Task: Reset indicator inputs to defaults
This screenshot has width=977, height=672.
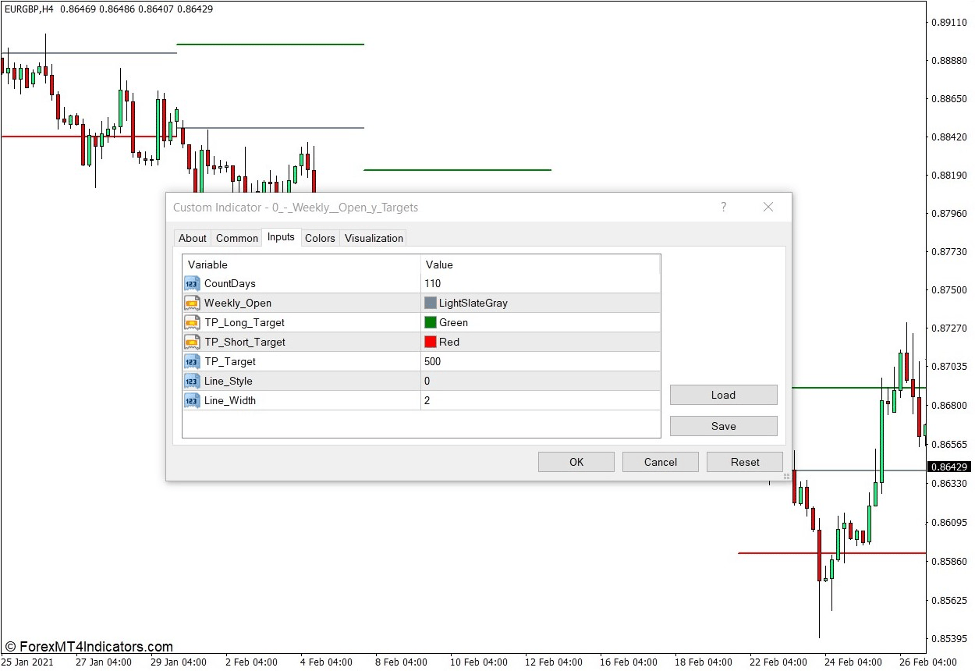Action: coord(743,461)
